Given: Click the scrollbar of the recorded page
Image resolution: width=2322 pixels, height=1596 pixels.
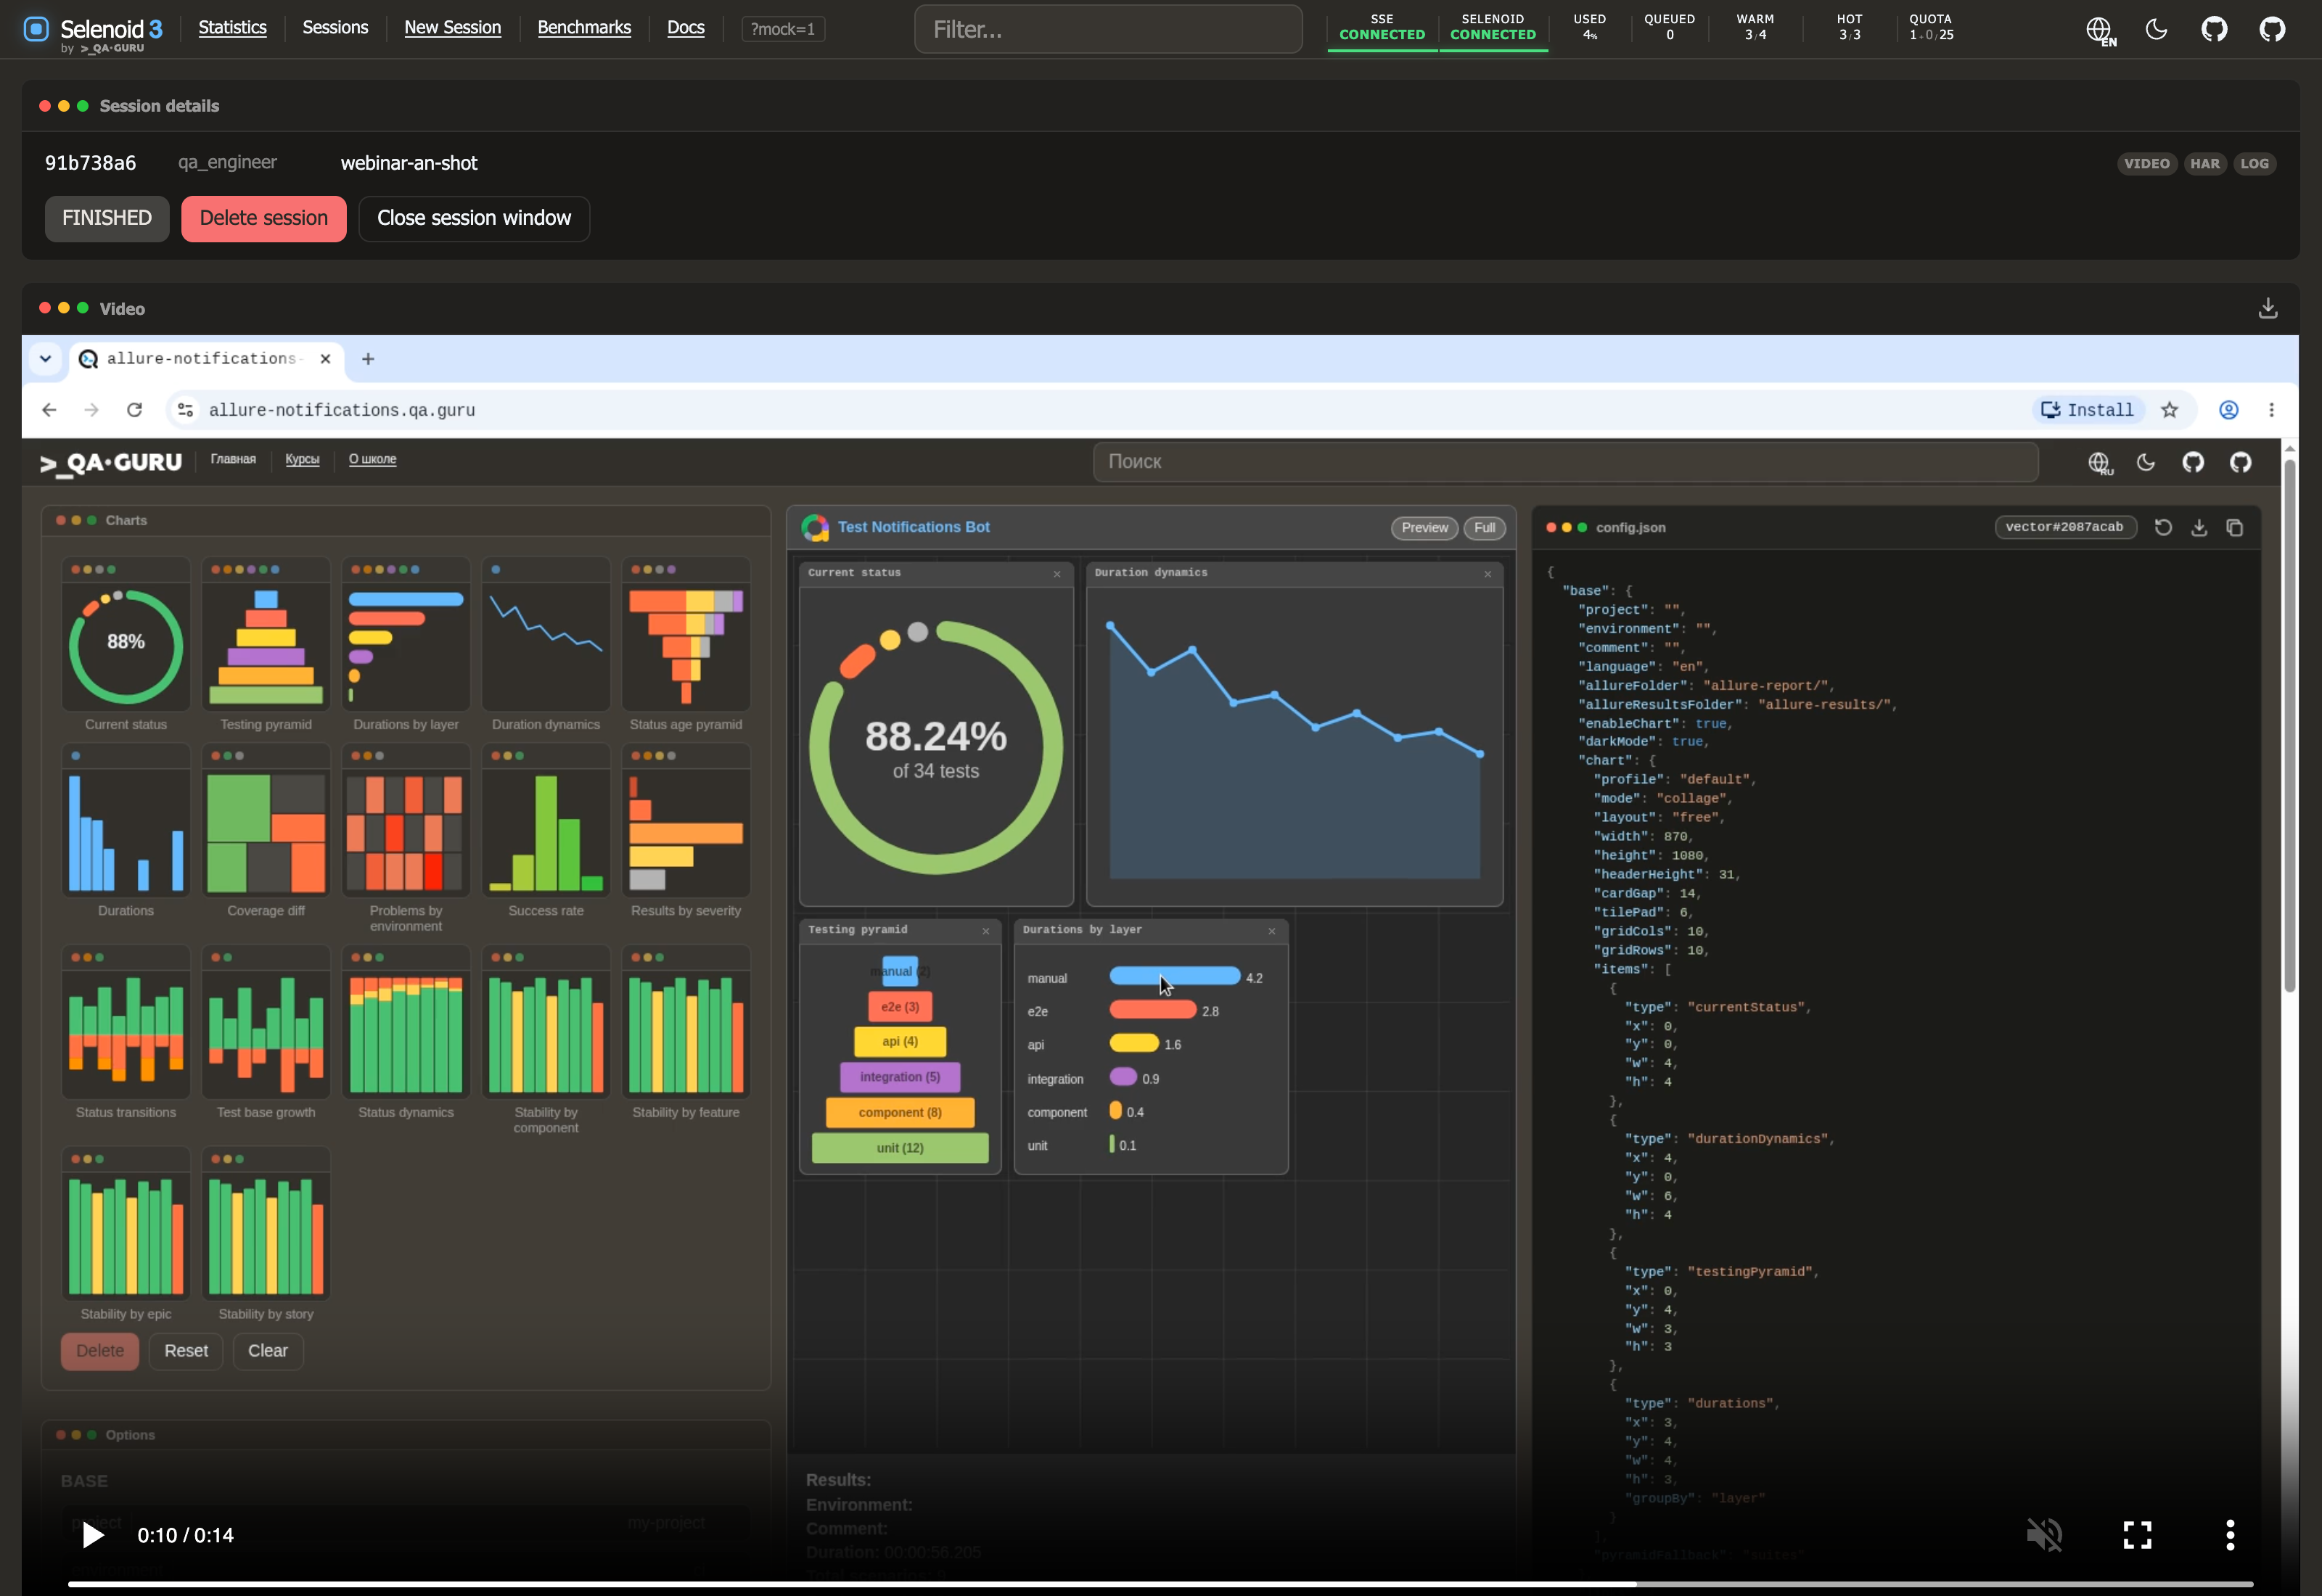Looking at the screenshot, I should tap(2290, 725).
